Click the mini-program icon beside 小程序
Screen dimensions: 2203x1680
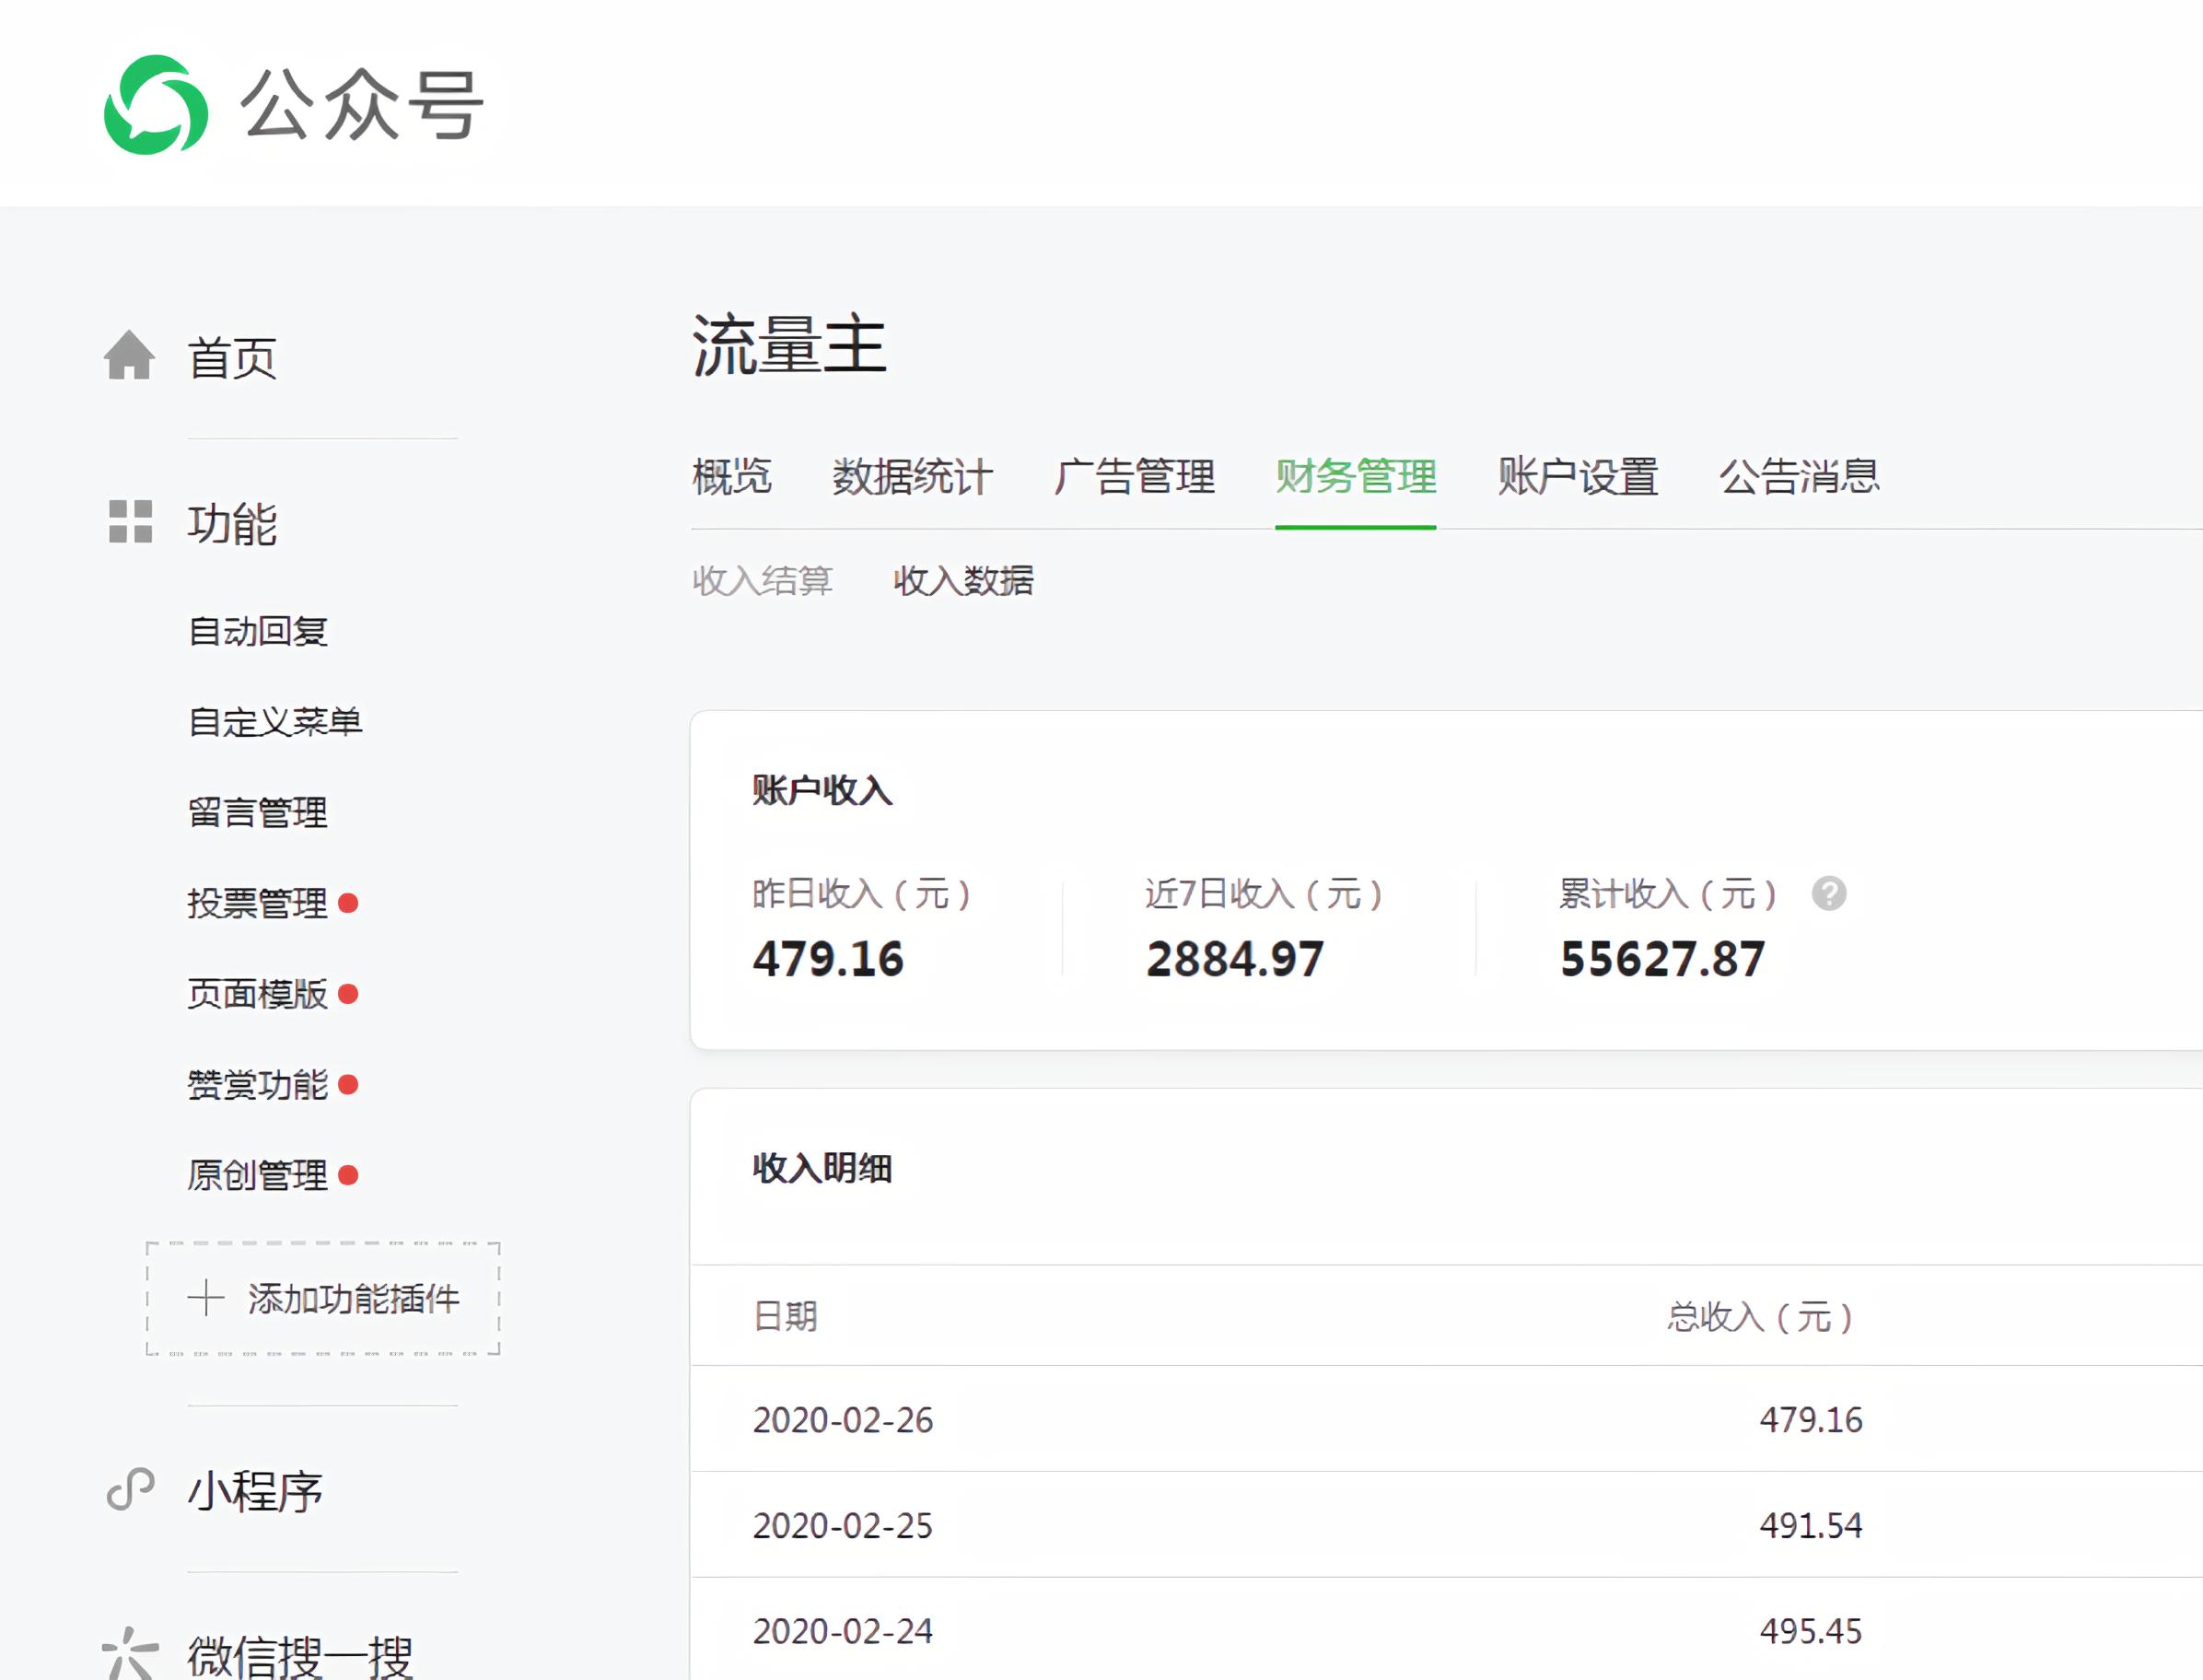[128, 1492]
